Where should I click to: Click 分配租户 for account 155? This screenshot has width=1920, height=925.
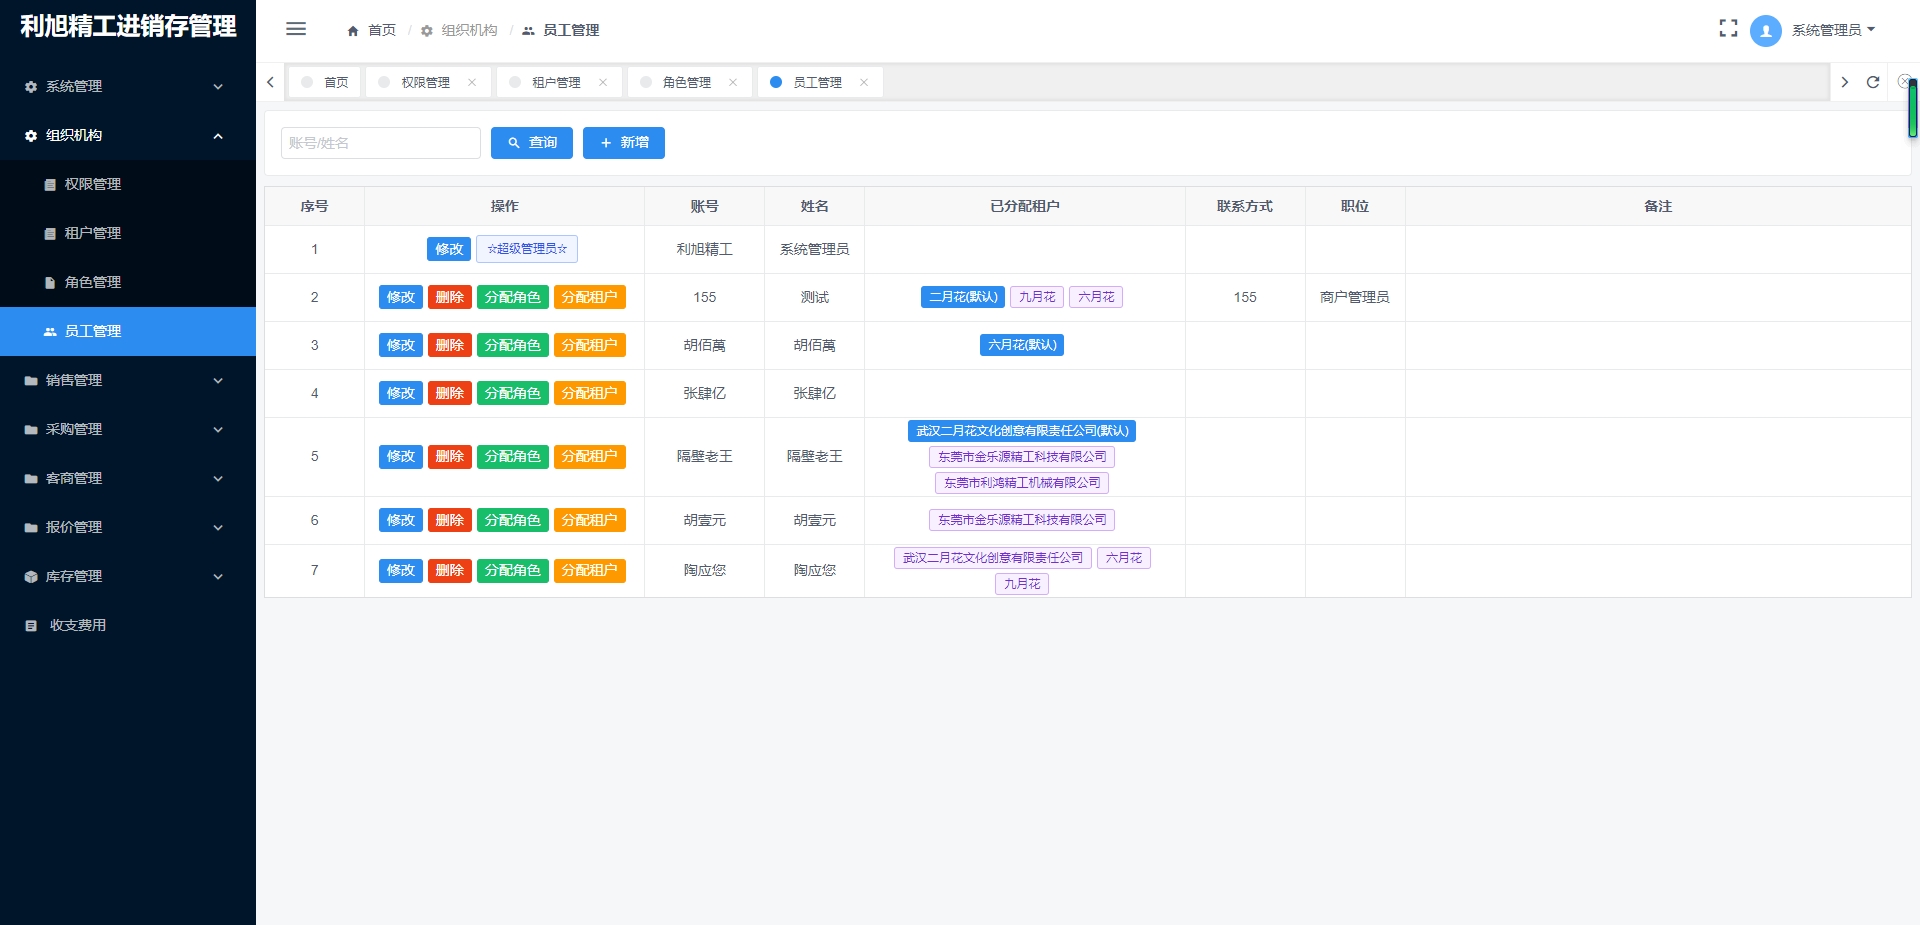[x=590, y=297]
